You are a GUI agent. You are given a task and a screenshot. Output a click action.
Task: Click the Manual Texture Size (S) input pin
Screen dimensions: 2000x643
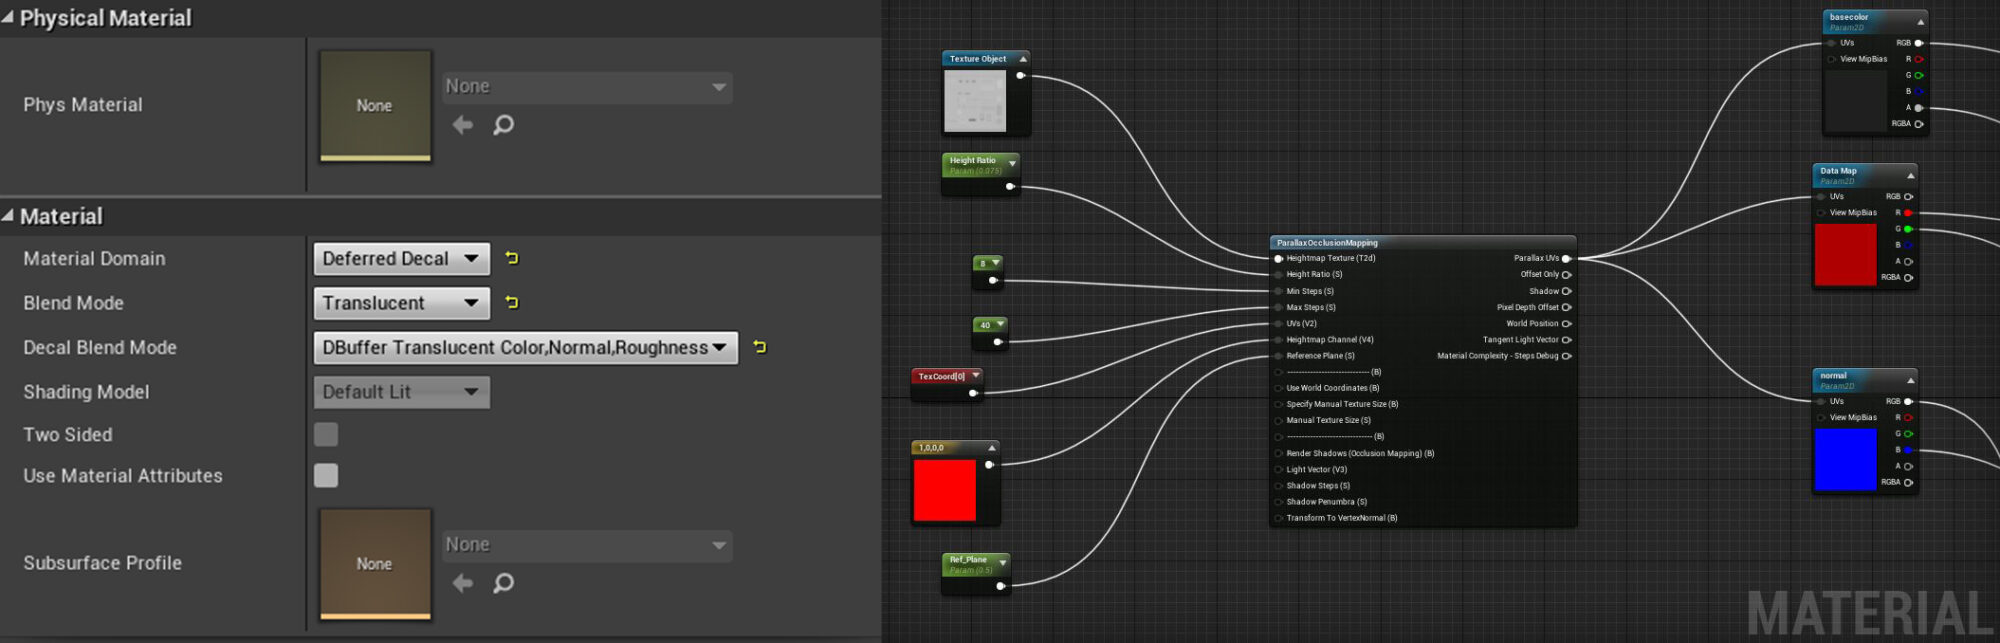point(1278,420)
